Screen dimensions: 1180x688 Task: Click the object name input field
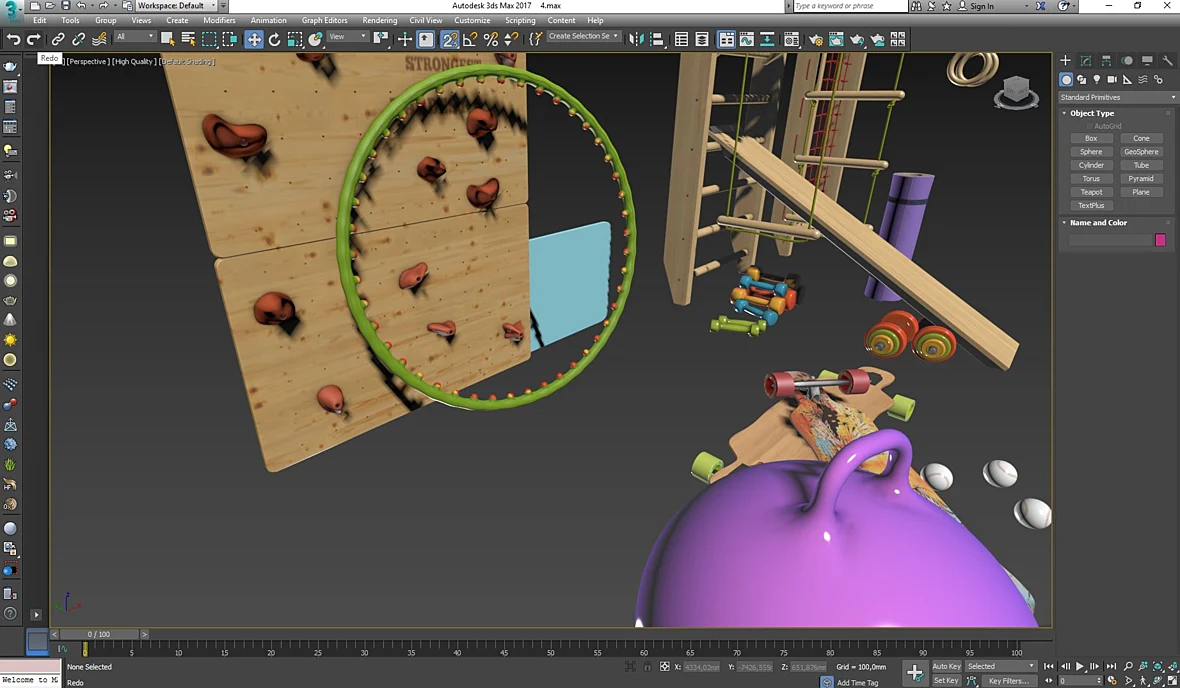[x=1111, y=240]
